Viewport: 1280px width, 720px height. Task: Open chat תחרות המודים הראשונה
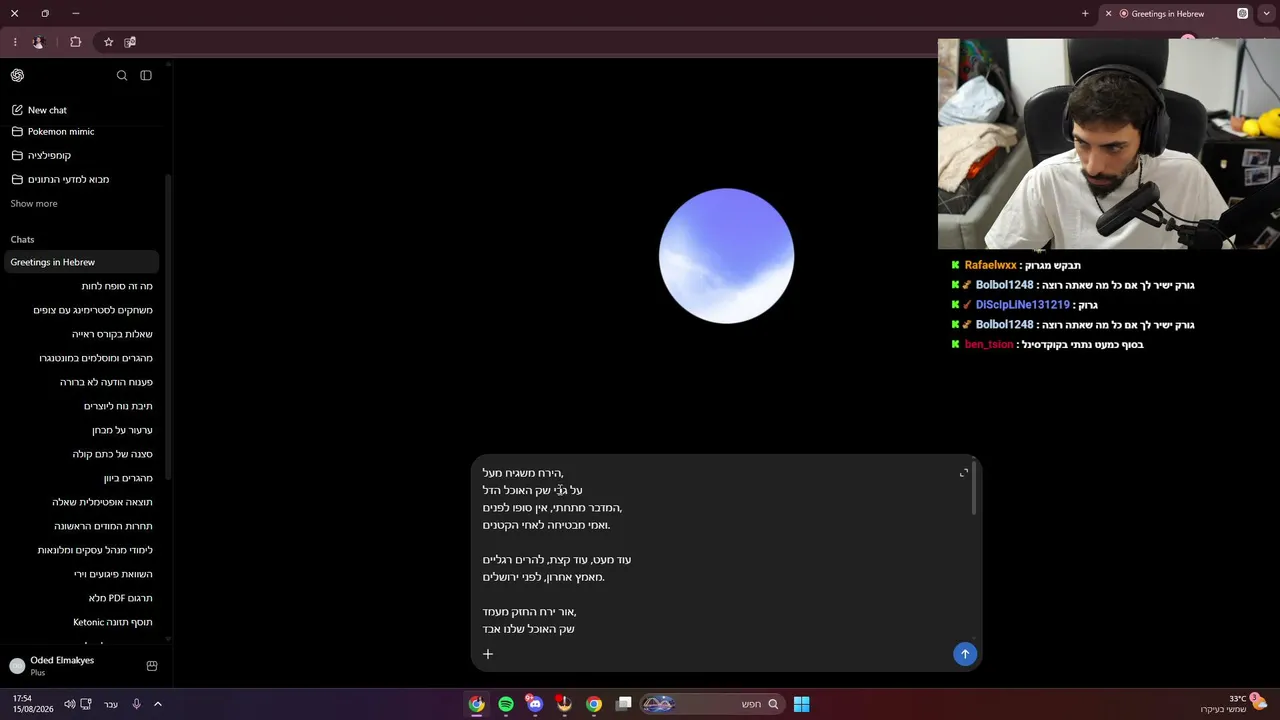click(x=103, y=526)
